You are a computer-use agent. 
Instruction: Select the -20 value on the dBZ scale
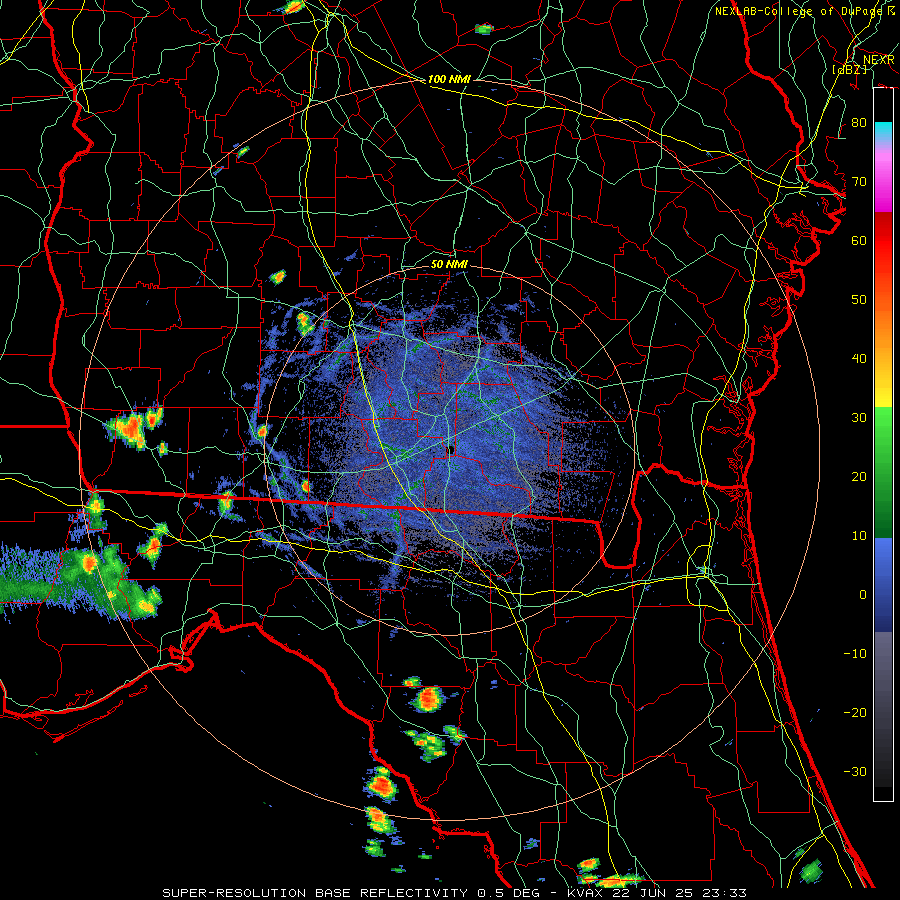[855, 713]
